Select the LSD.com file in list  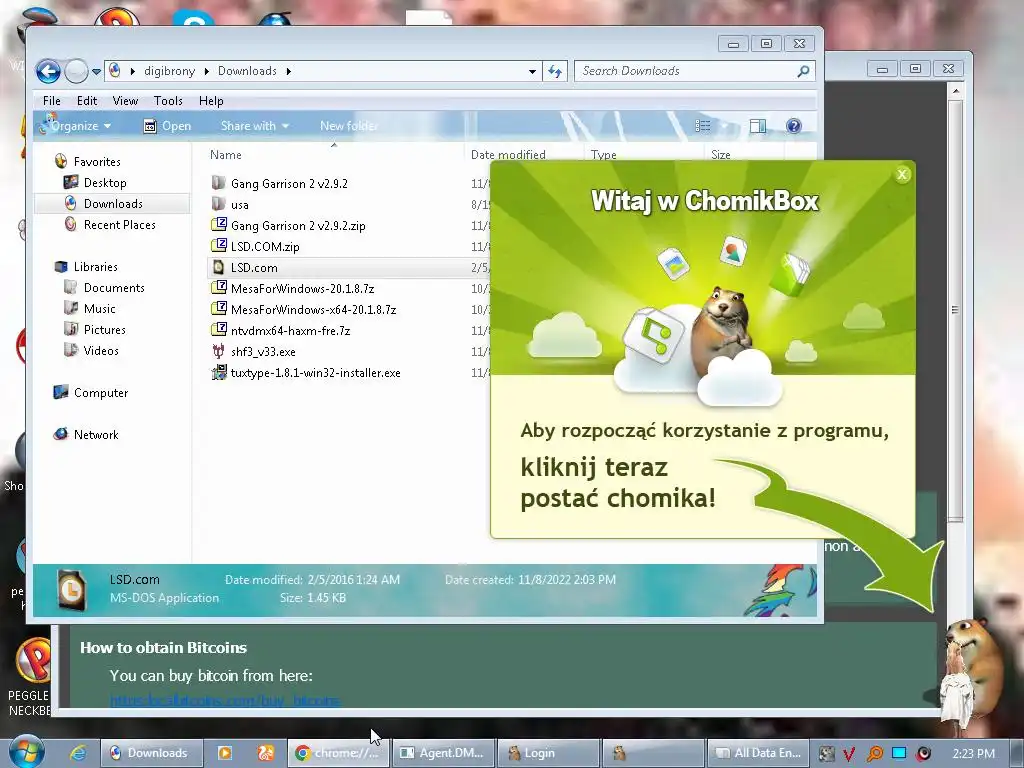click(x=254, y=268)
